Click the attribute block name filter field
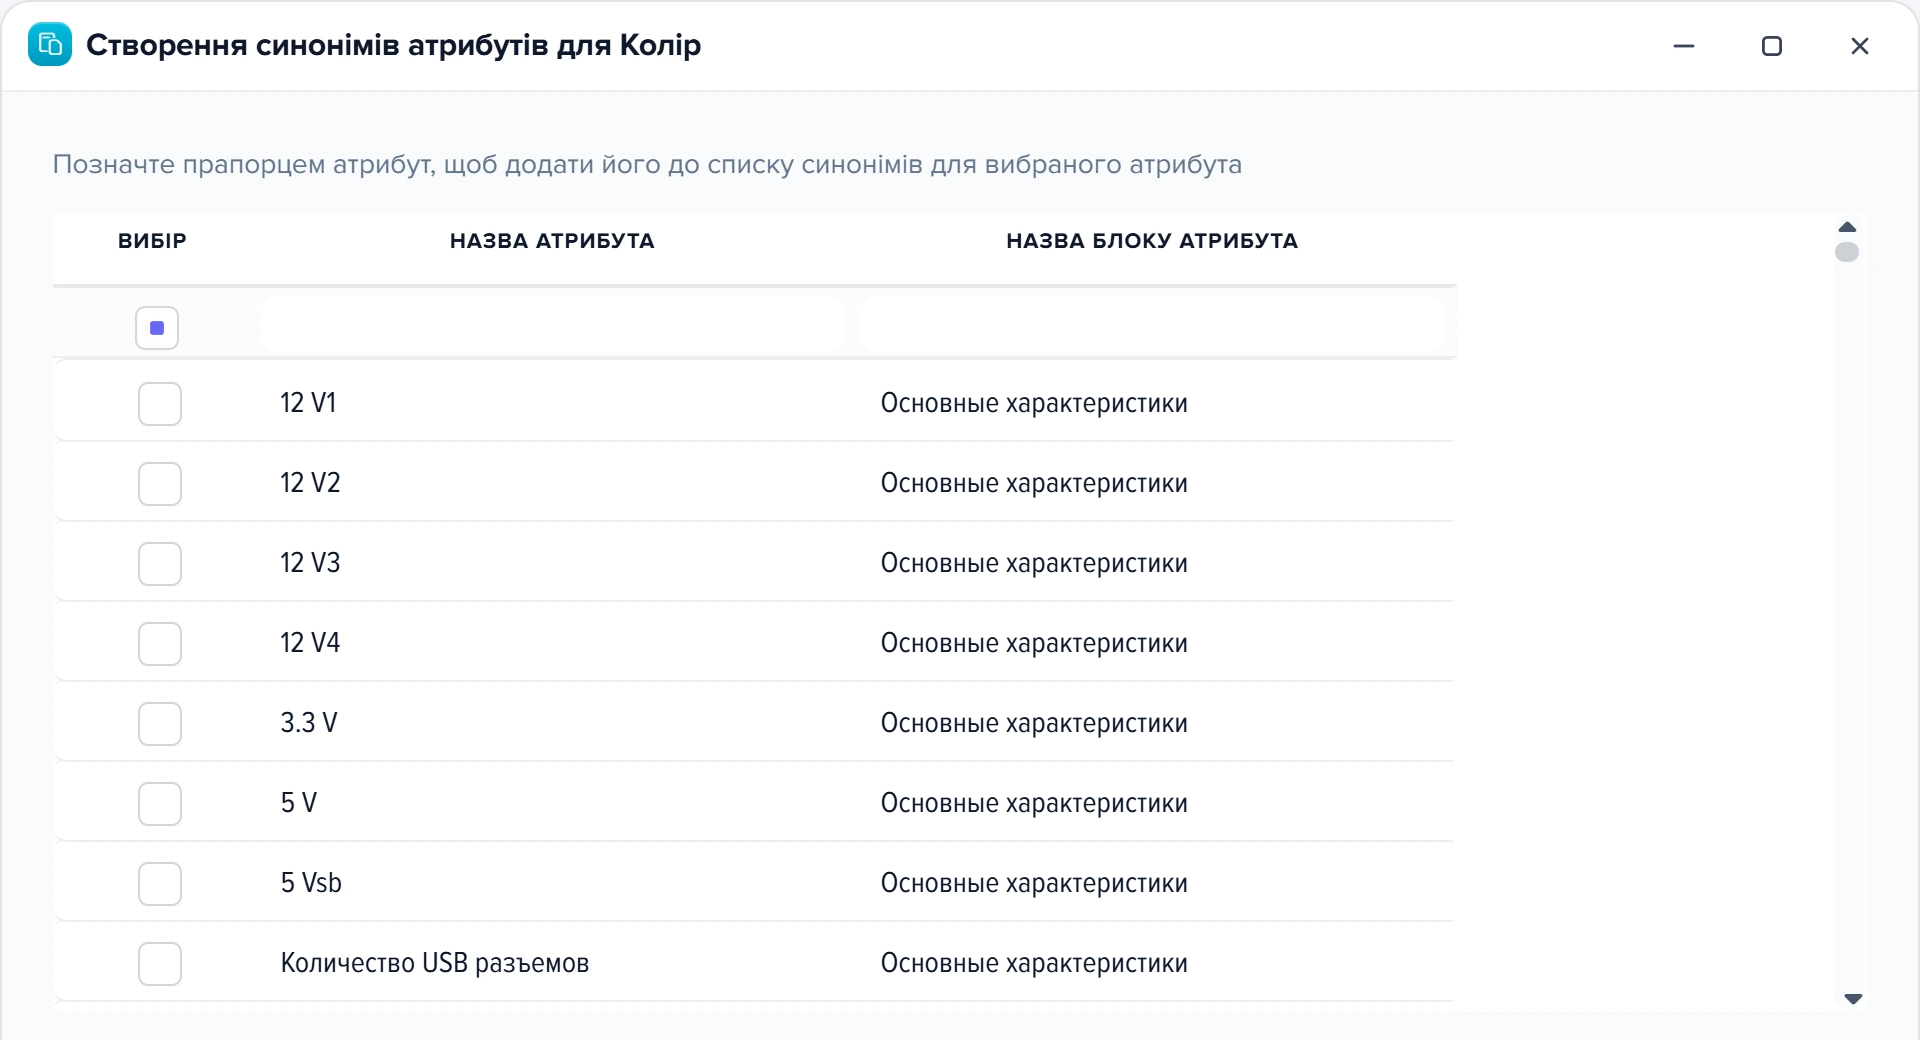This screenshot has width=1920, height=1040. pyautogui.click(x=1152, y=324)
